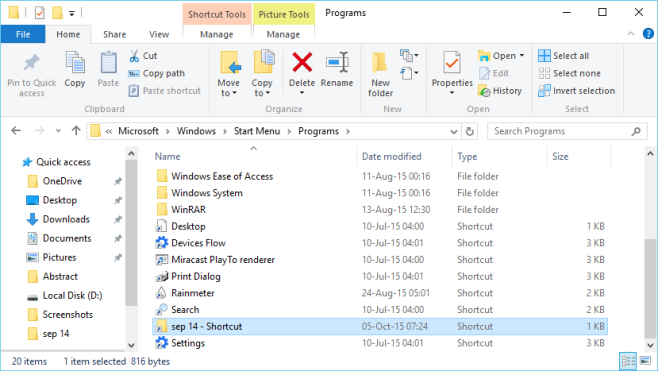
Task: Click Windows in the address breadcrumb
Action: (196, 131)
